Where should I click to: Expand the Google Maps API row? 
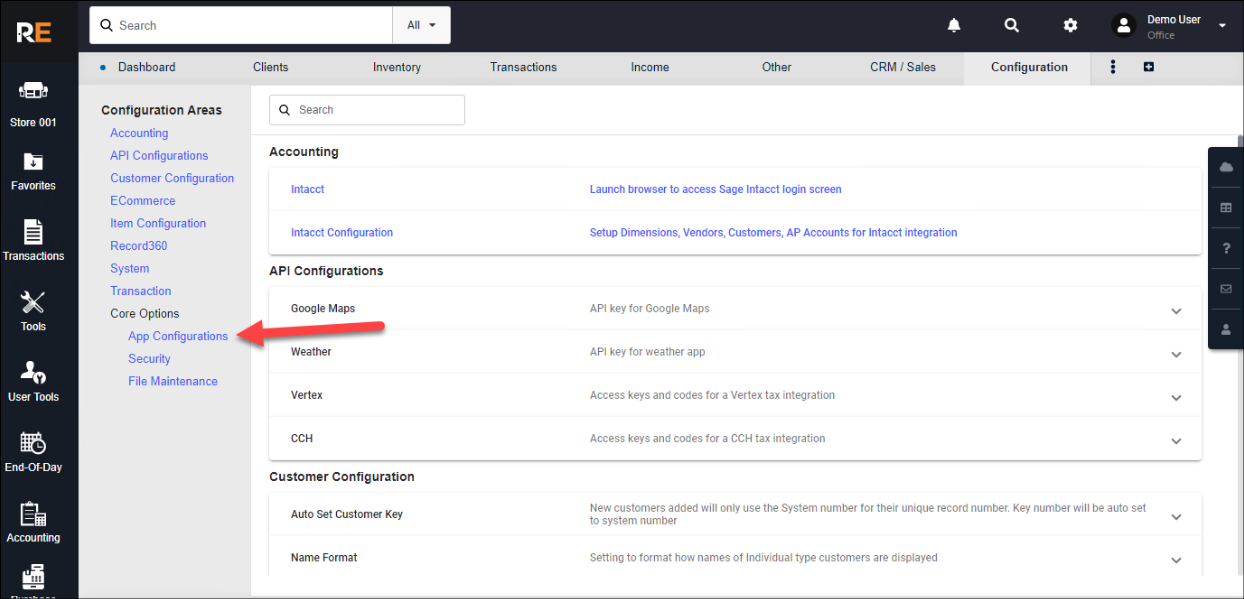click(1176, 310)
